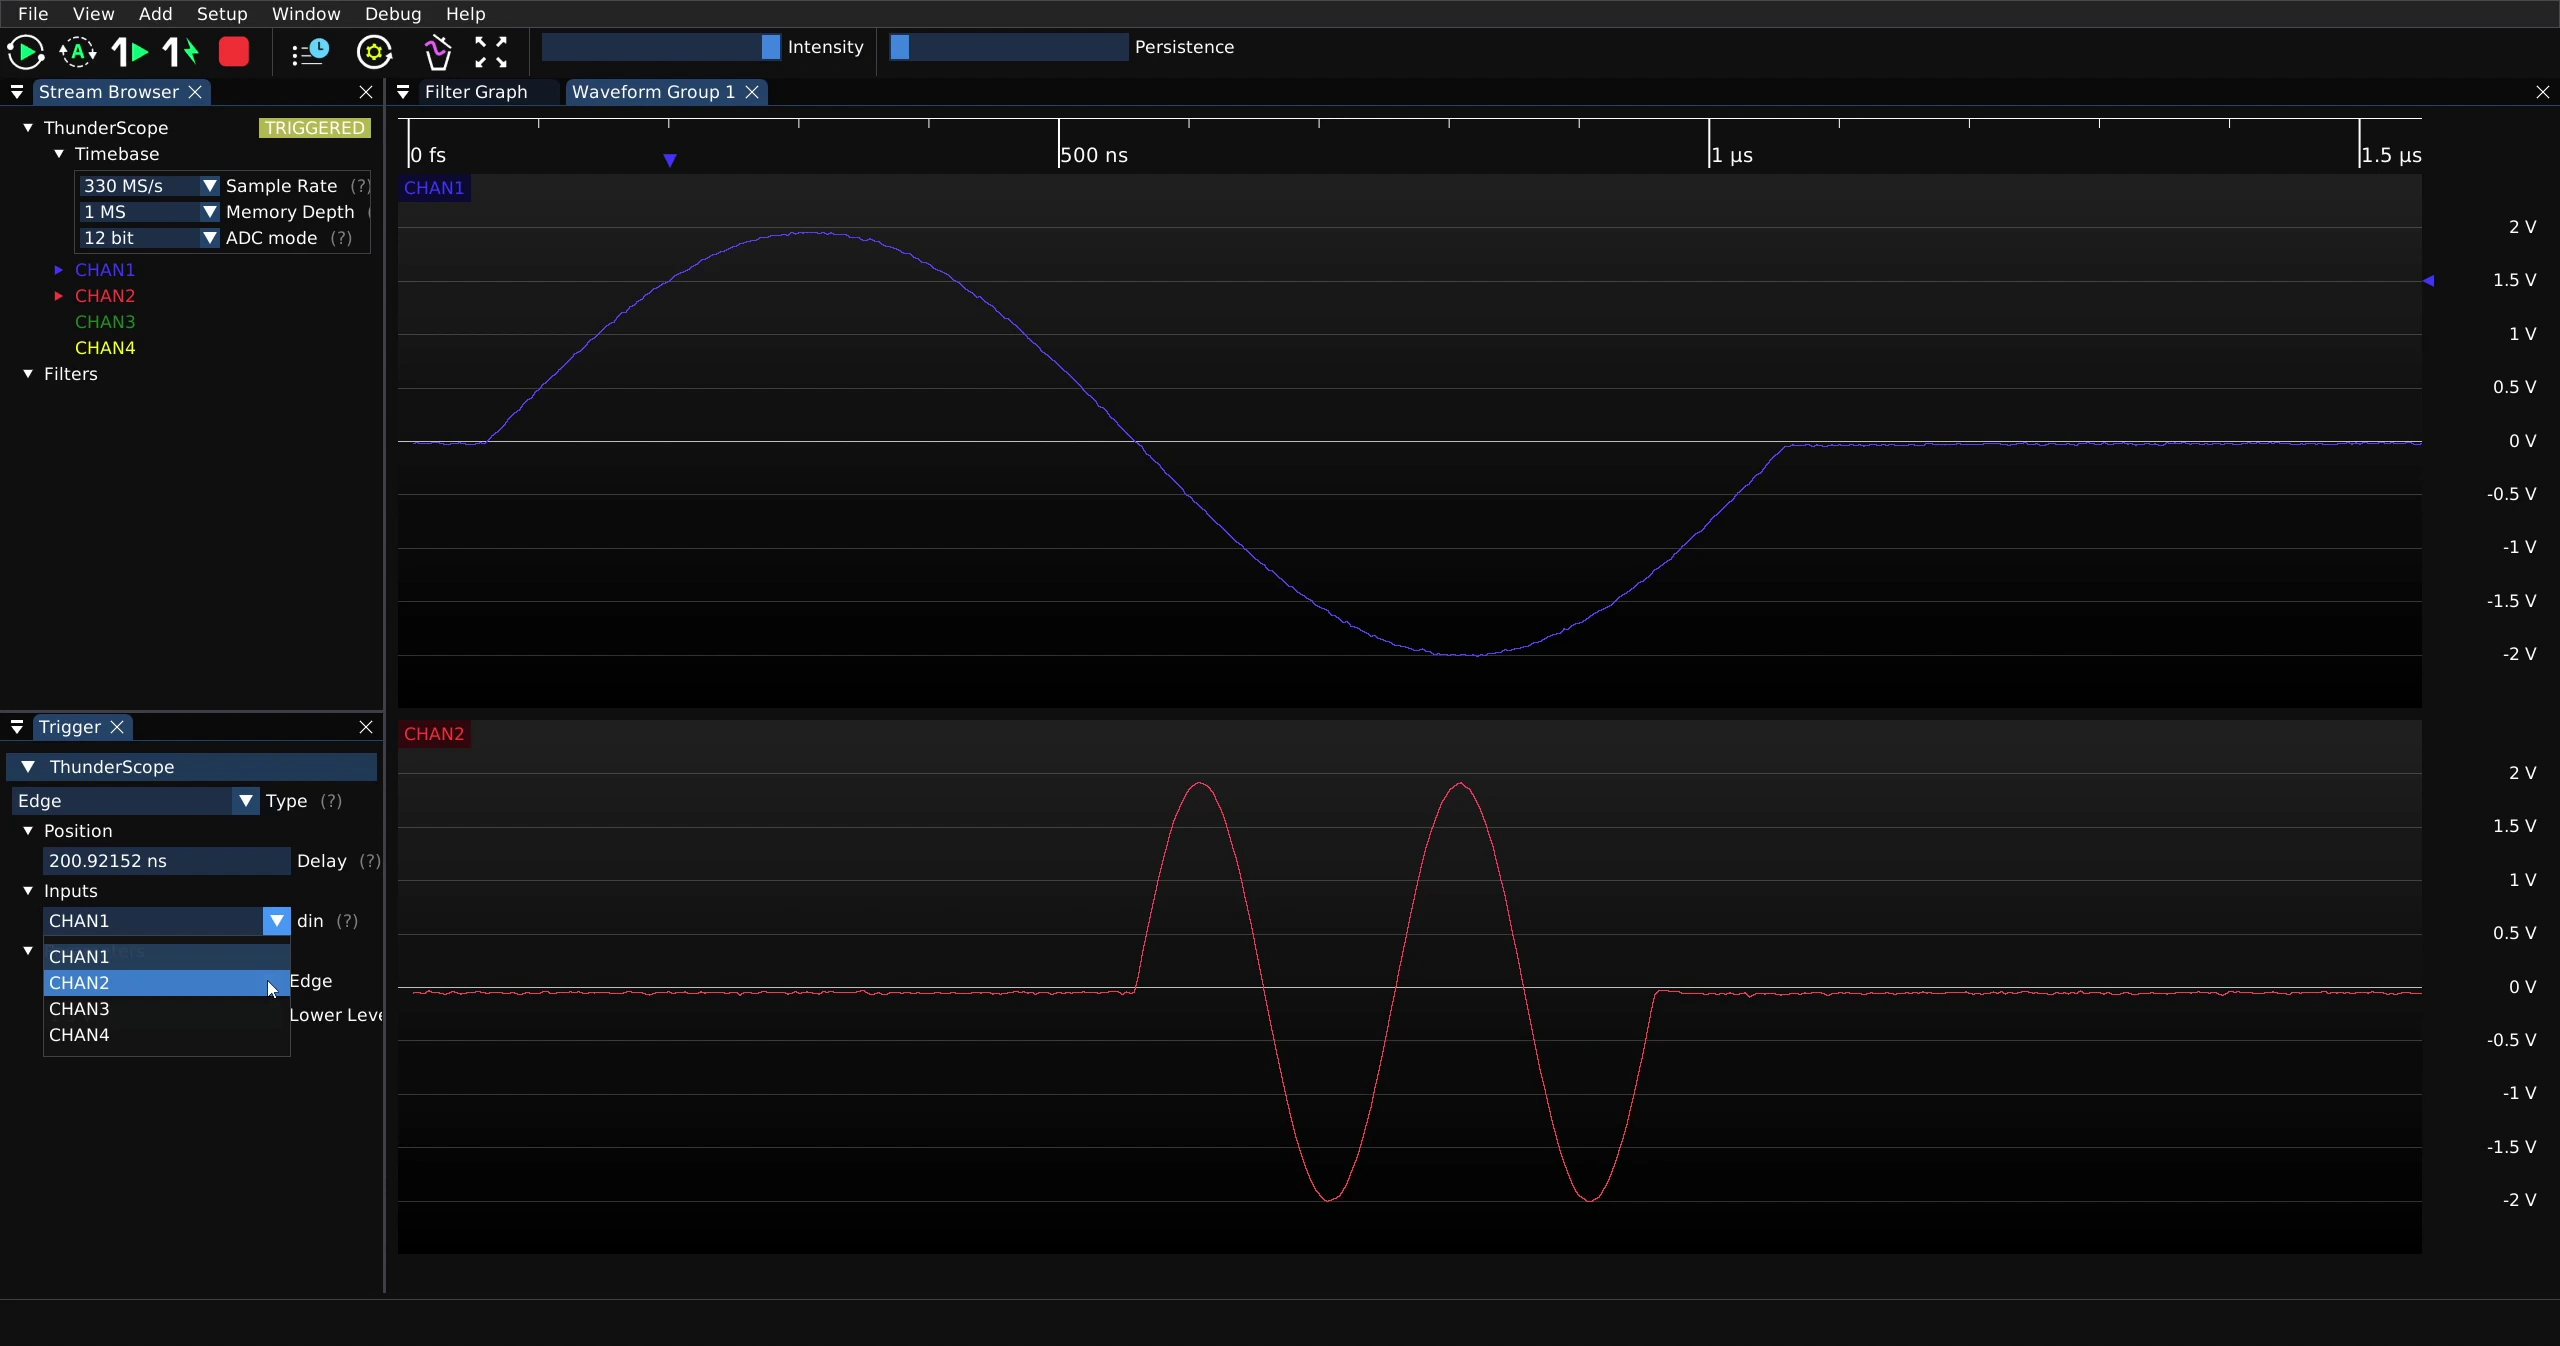The image size is (2560, 1346).
Task: Toggle fullscreen with the expand arrows icon
Action: pyautogui.click(x=491, y=52)
